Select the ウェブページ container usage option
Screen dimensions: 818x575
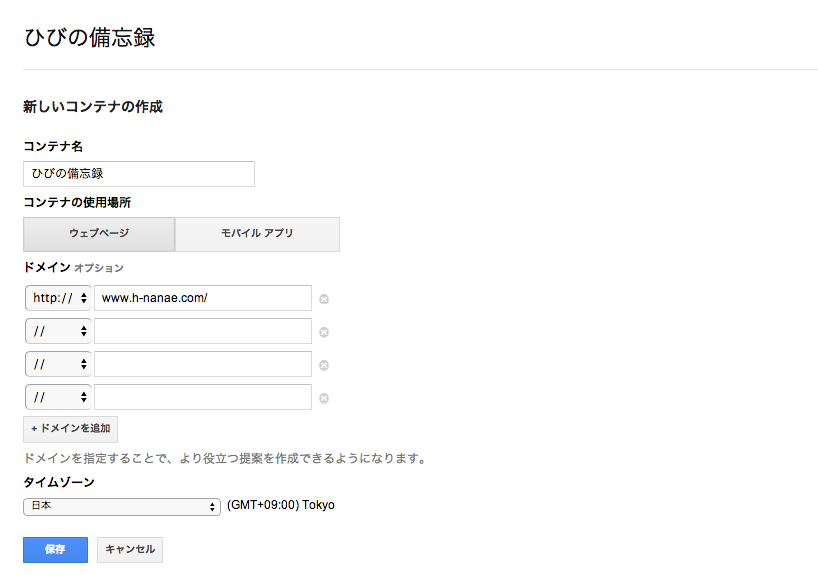(99, 234)
